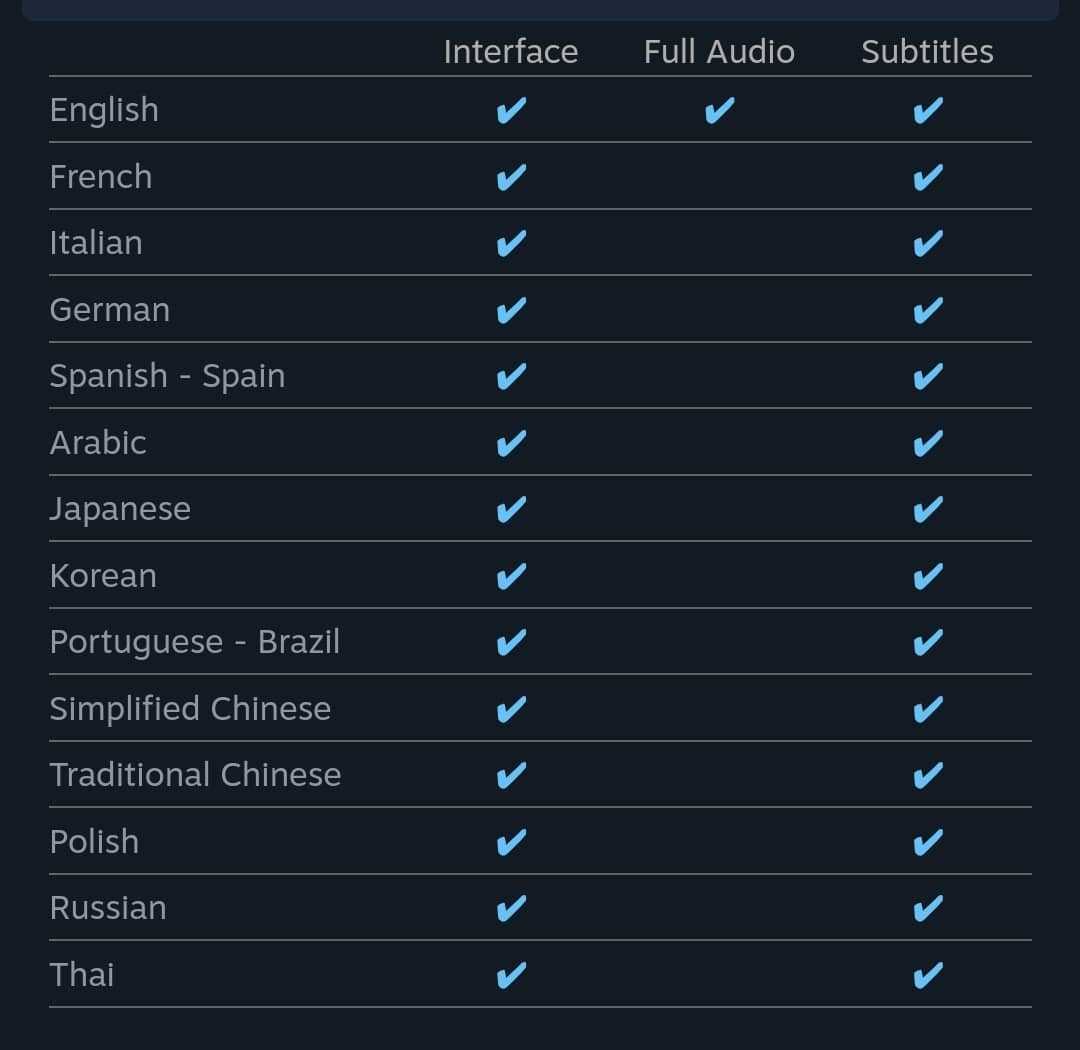Select the Portuguese - Brazil language label

195,642
